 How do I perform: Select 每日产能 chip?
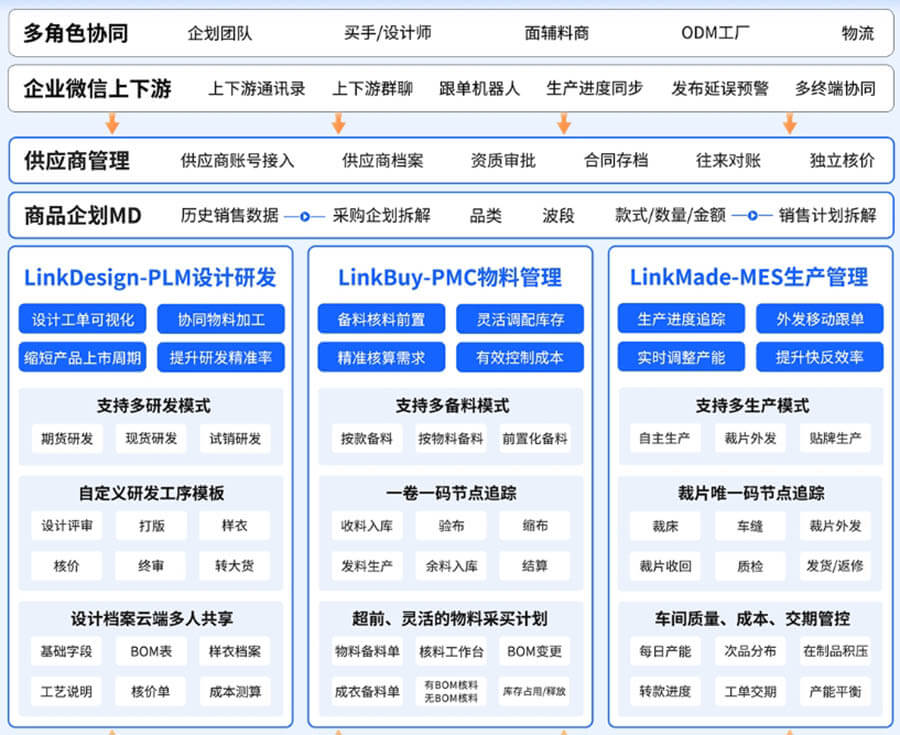pyautogui.click(x=665, y=651)
